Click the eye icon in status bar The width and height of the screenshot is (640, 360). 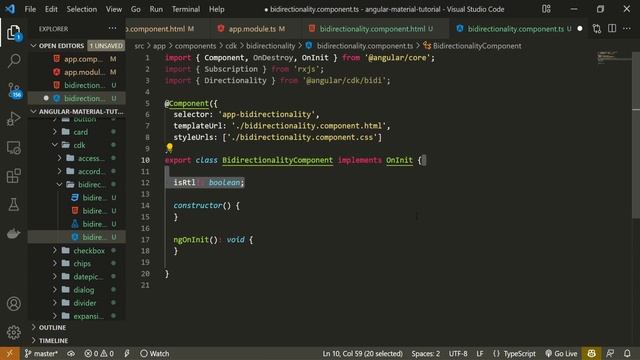71,353
